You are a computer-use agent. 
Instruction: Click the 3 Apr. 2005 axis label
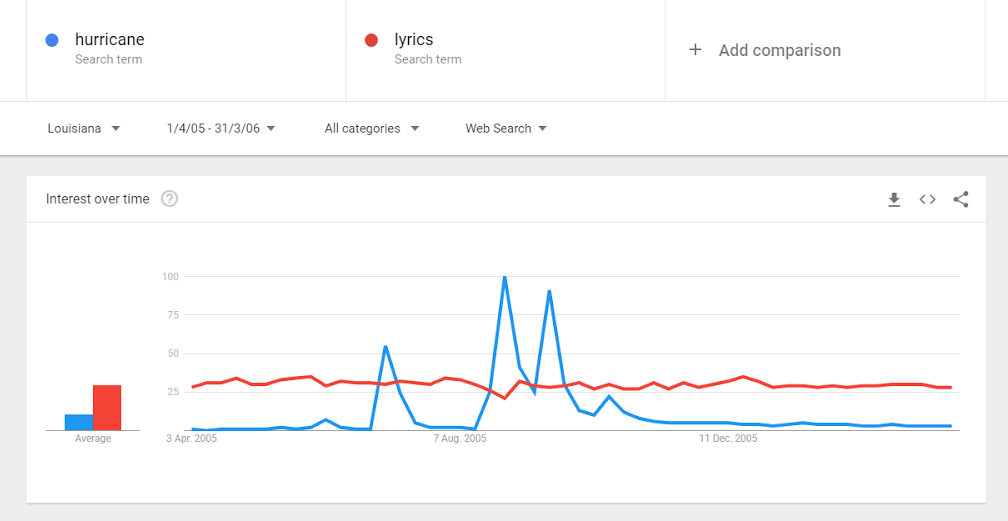click(x=191, y=439)
